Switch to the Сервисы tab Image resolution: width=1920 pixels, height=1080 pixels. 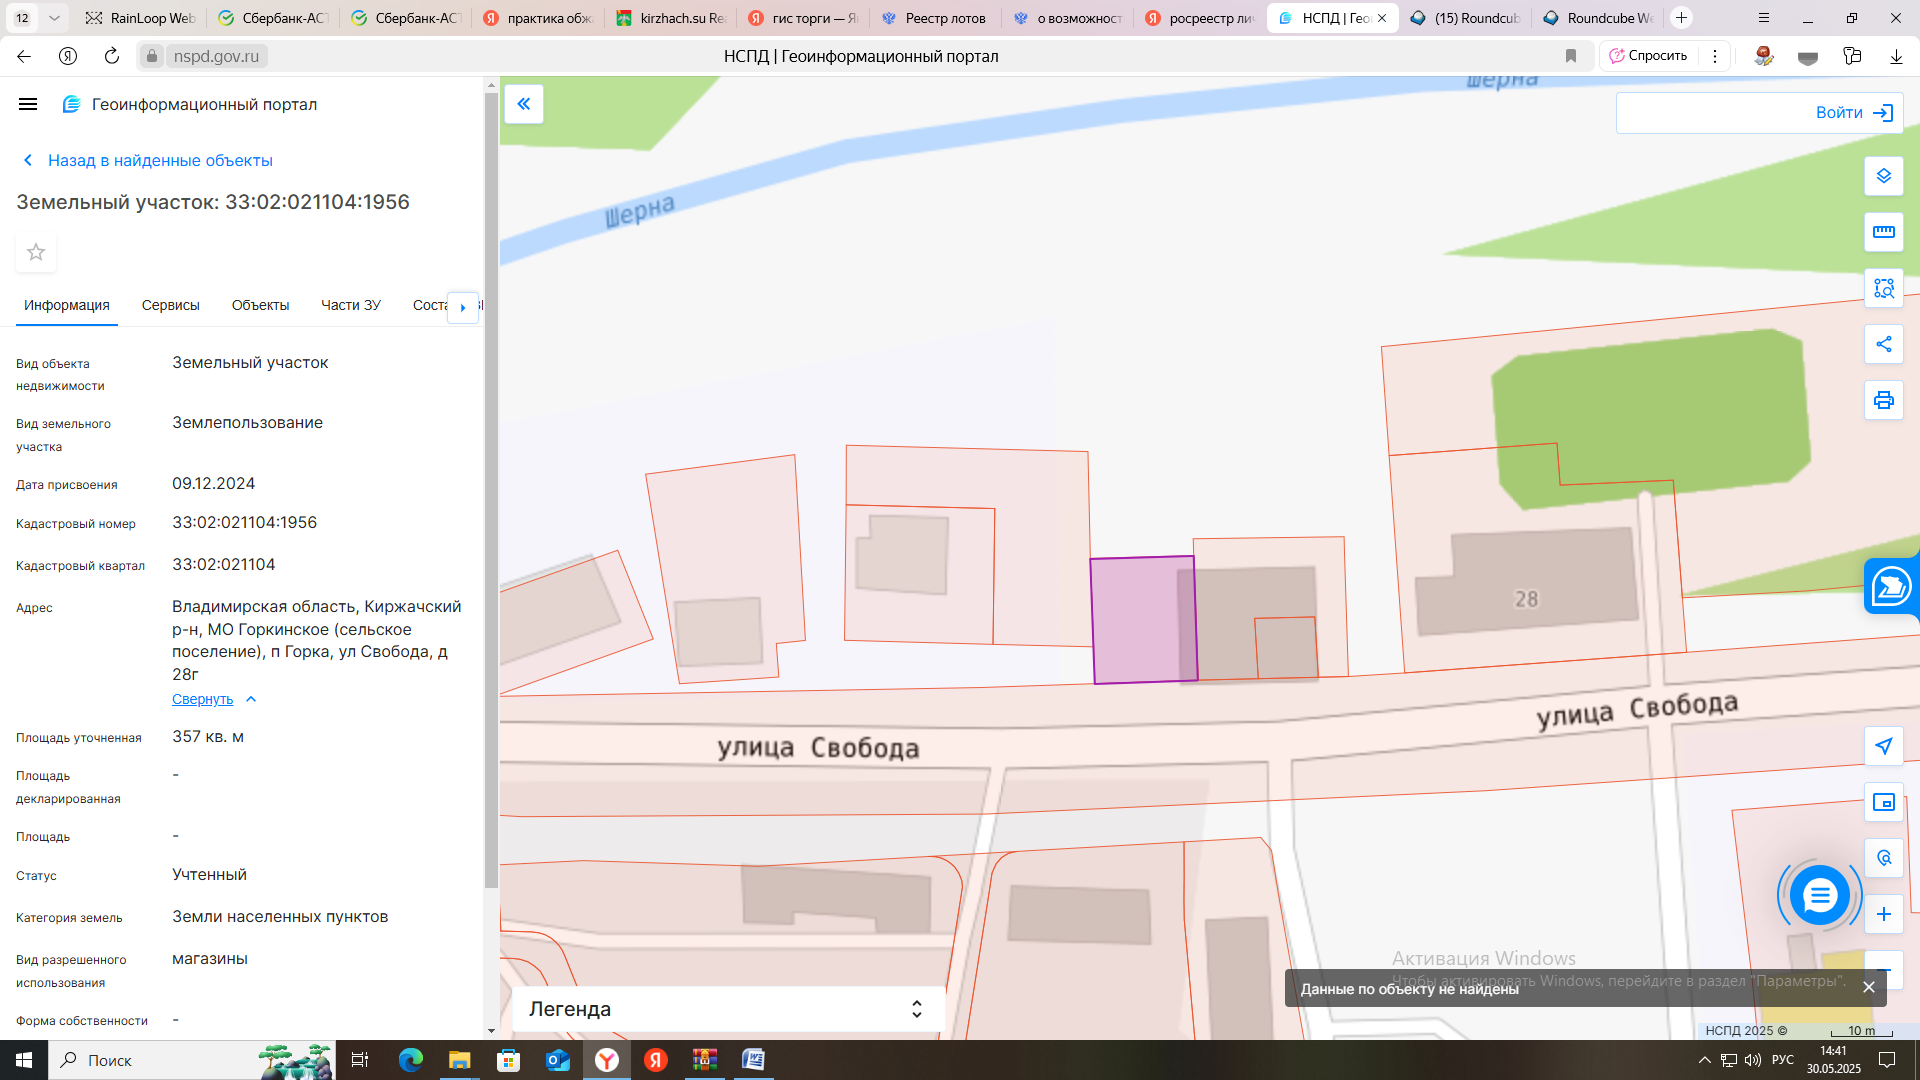click(x=170, y=305)
